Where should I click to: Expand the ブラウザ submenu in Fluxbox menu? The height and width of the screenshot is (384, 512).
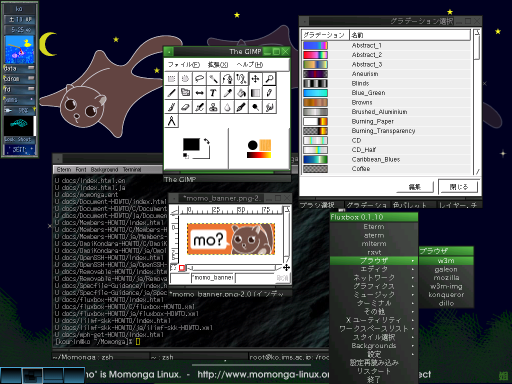374,261
